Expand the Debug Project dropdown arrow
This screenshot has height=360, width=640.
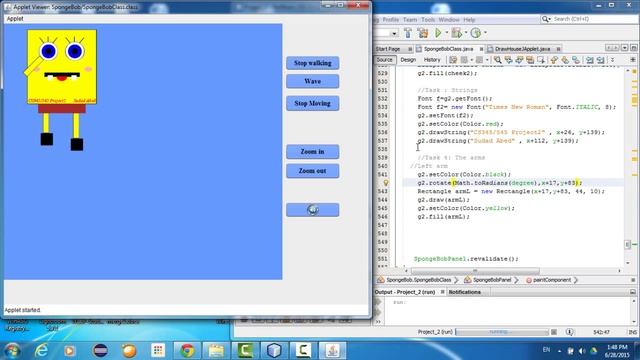click(x=466, y=33)
